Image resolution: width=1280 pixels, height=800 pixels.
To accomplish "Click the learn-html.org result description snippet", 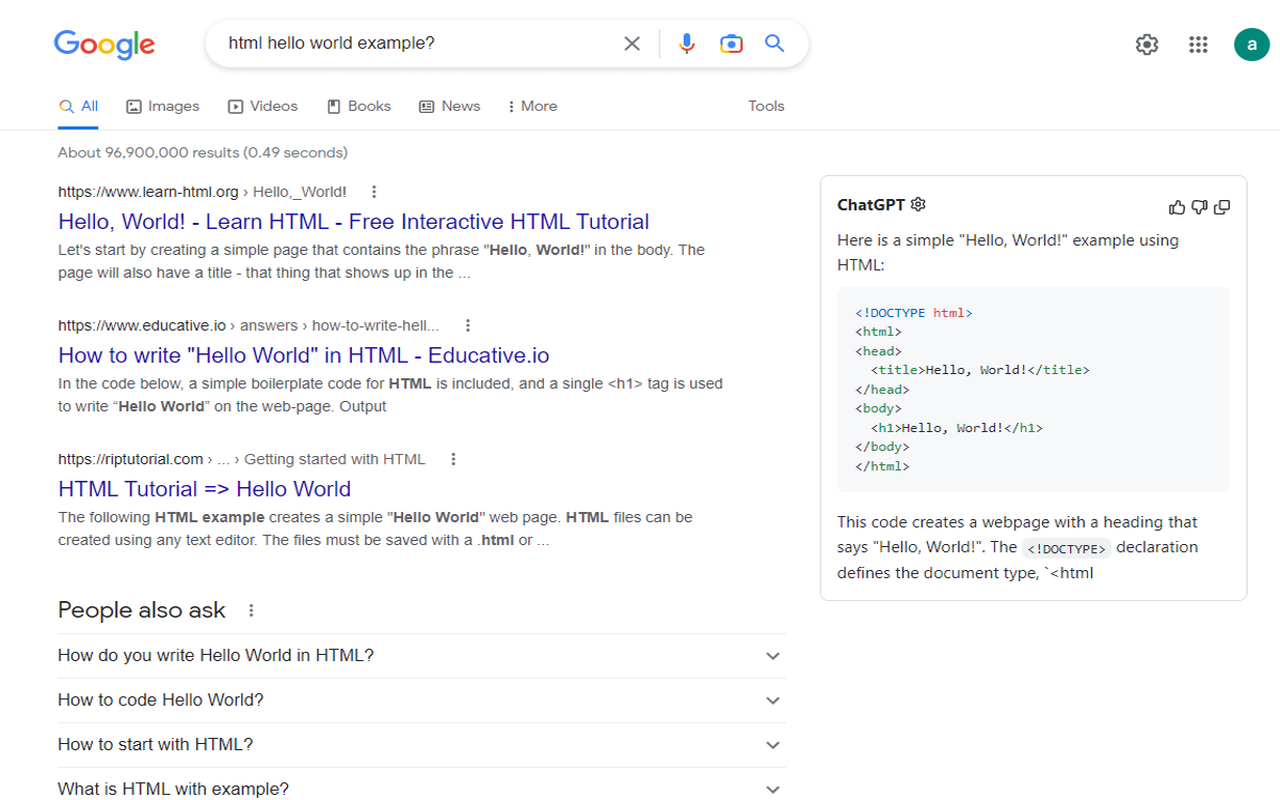I will tap(381, 261).
